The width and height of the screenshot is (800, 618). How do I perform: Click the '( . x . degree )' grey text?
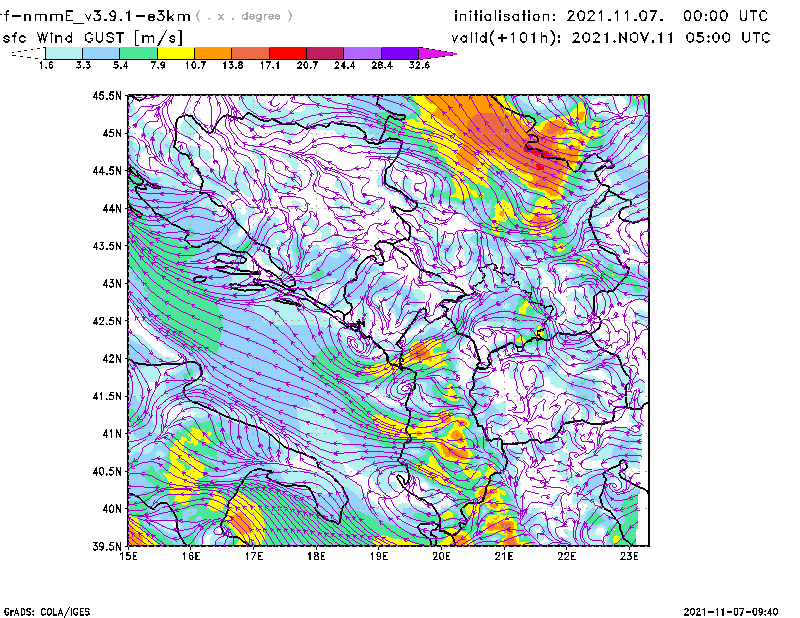coord(244,16)
